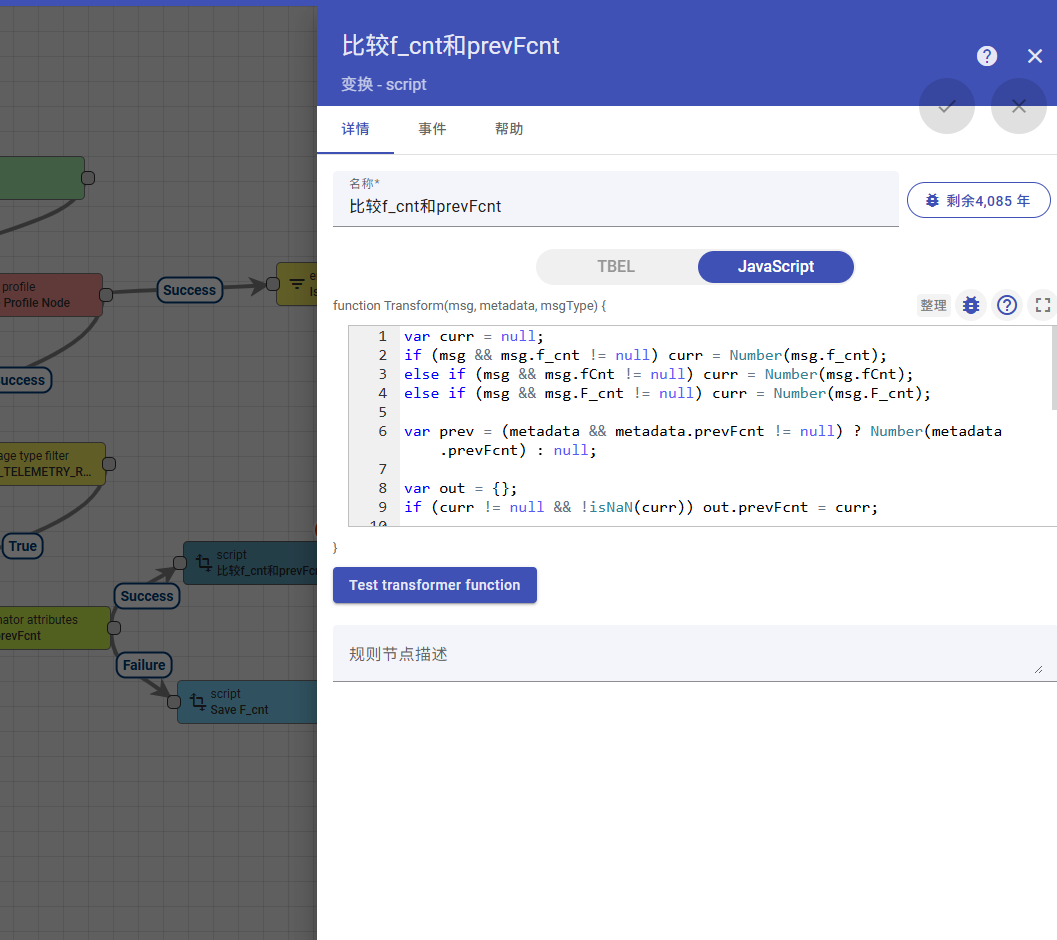This screenshot has width=1057, height=940.
Task: Select the JavaScript language toggle
Action: (x=775, y=267)
